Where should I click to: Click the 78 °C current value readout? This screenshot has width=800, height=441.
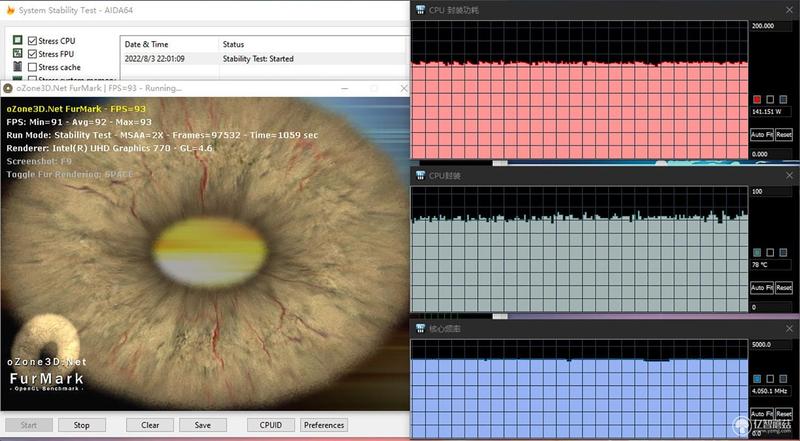click(771, 264)
